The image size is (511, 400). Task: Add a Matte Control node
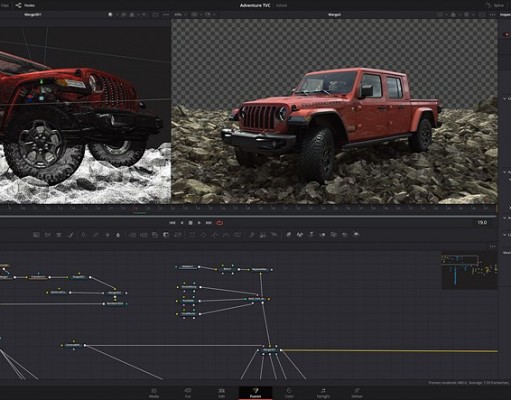pyautogui.click(x=155, y=235)
